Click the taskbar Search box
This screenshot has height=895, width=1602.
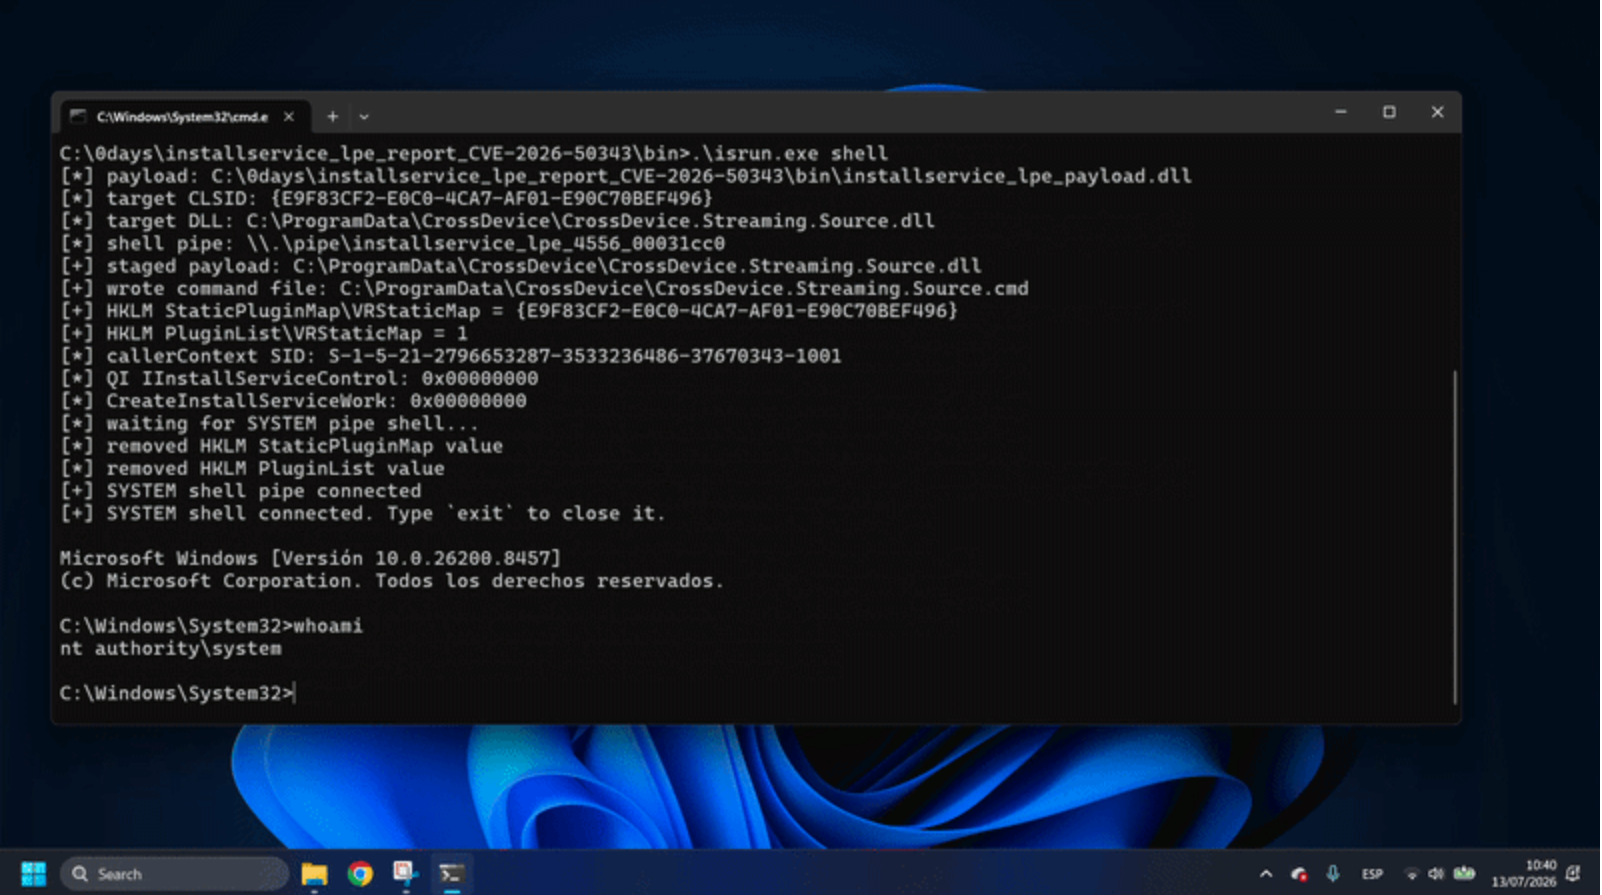175,874
